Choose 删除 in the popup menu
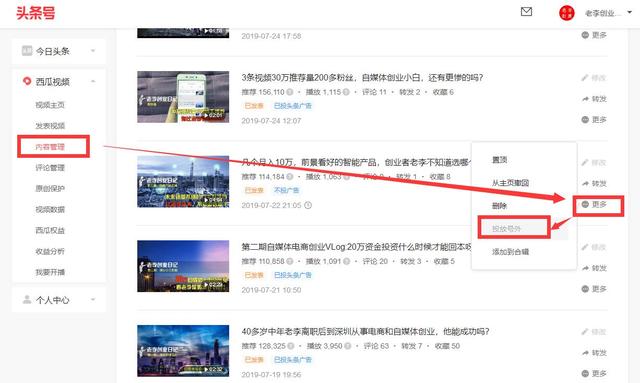The image size is (640, 383). [x=499, y=206]
